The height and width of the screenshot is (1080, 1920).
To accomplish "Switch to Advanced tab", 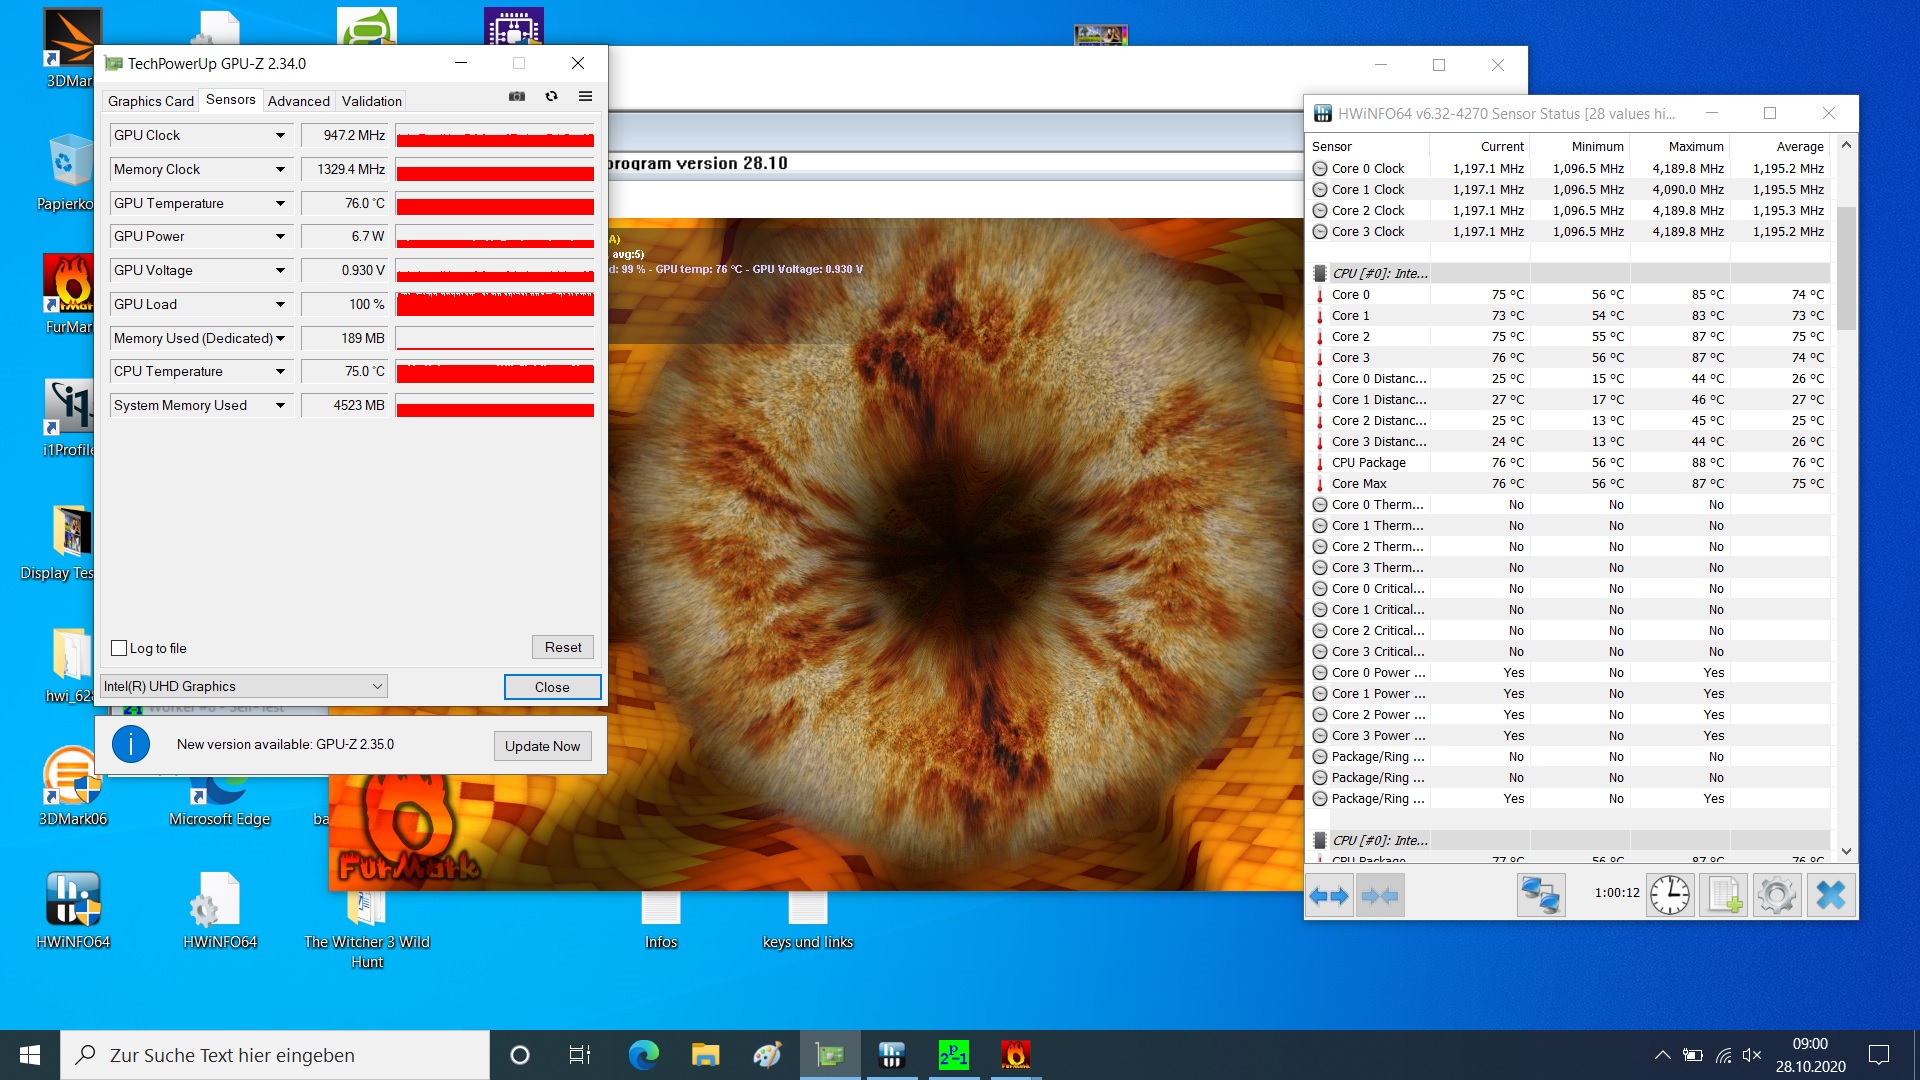I will 298,101.
